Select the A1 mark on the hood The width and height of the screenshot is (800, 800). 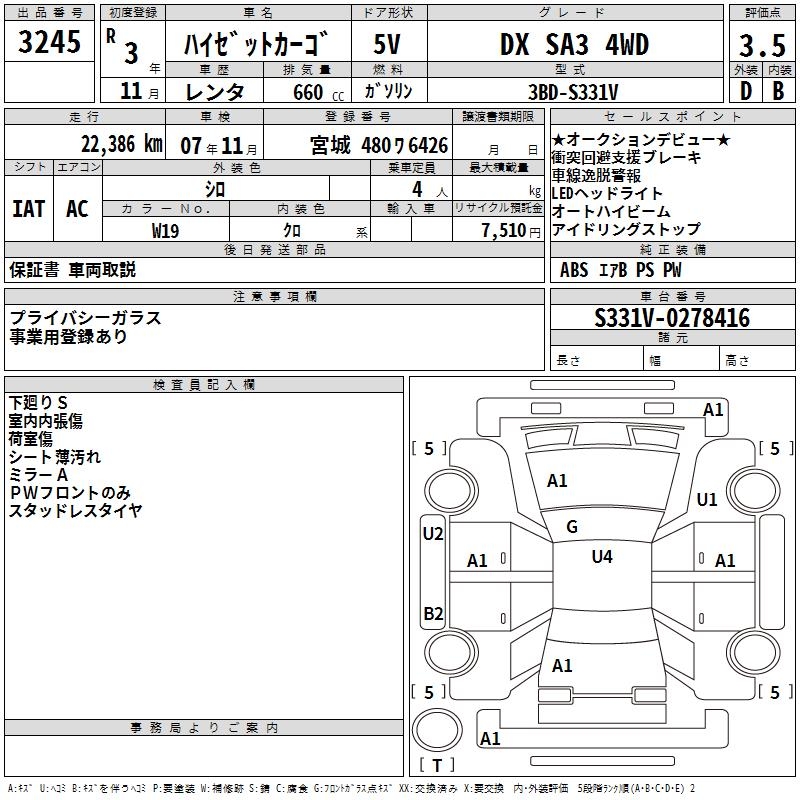tap(557, 481)
